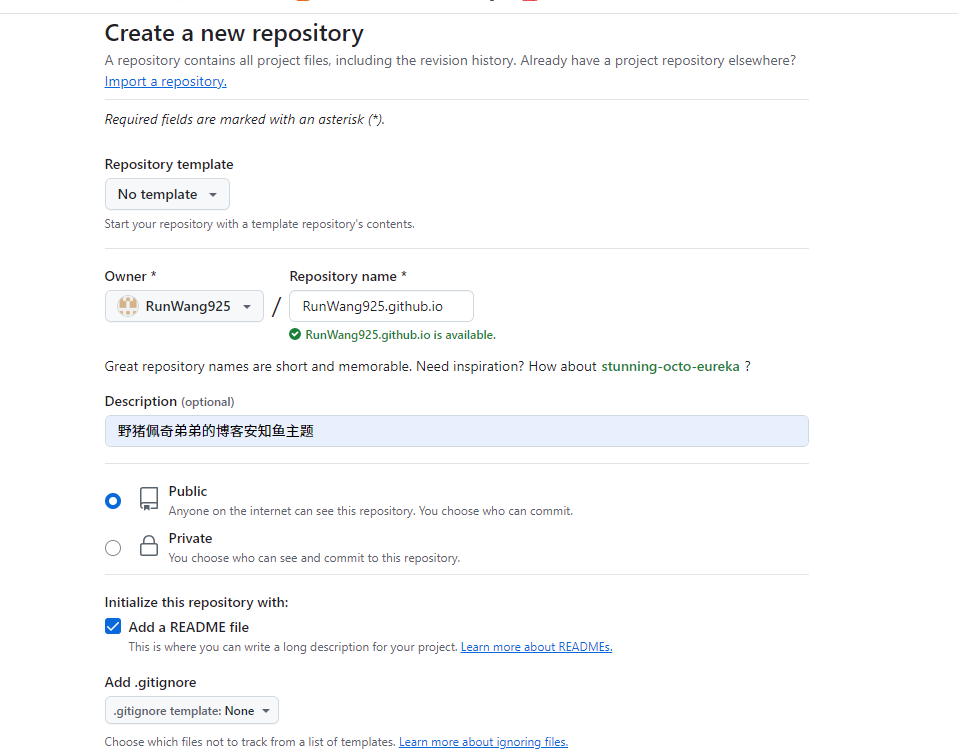Open the .gitignore template dropdown
958x749 pixels.
(192, 711)
